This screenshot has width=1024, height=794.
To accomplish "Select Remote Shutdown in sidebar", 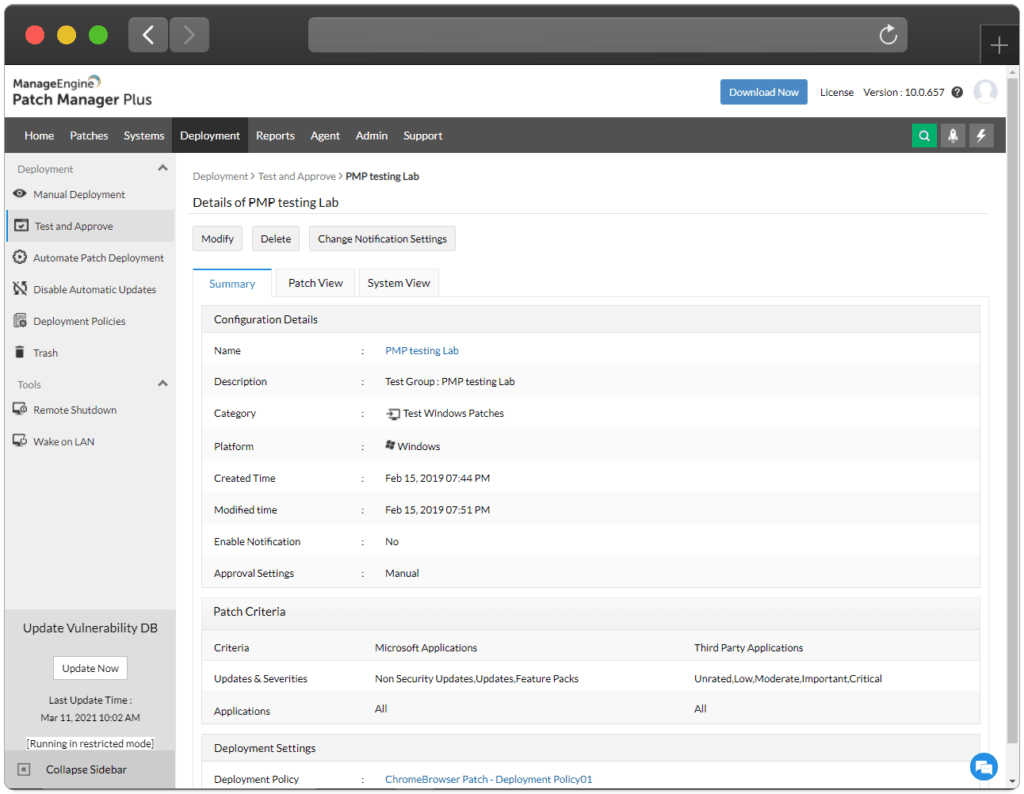I will (75, 410).
